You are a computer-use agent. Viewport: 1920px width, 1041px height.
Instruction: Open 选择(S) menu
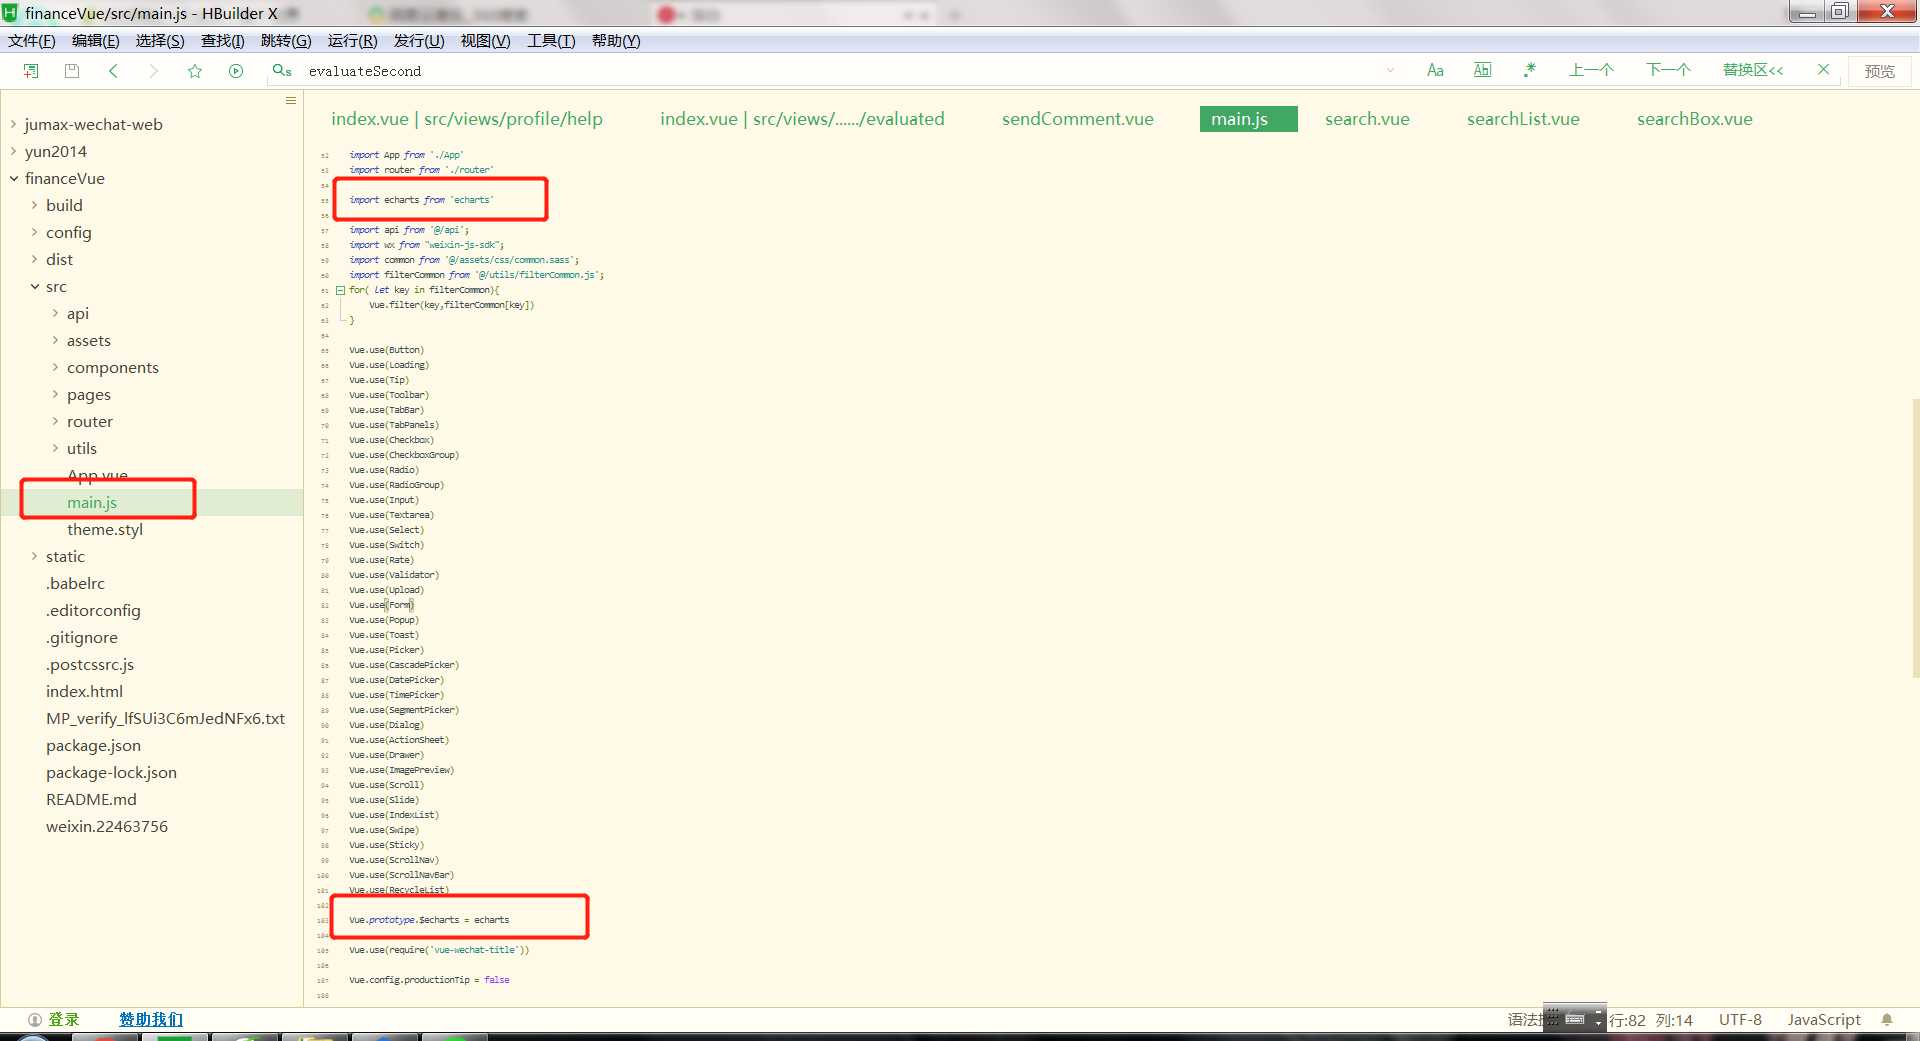pos(160,41)
